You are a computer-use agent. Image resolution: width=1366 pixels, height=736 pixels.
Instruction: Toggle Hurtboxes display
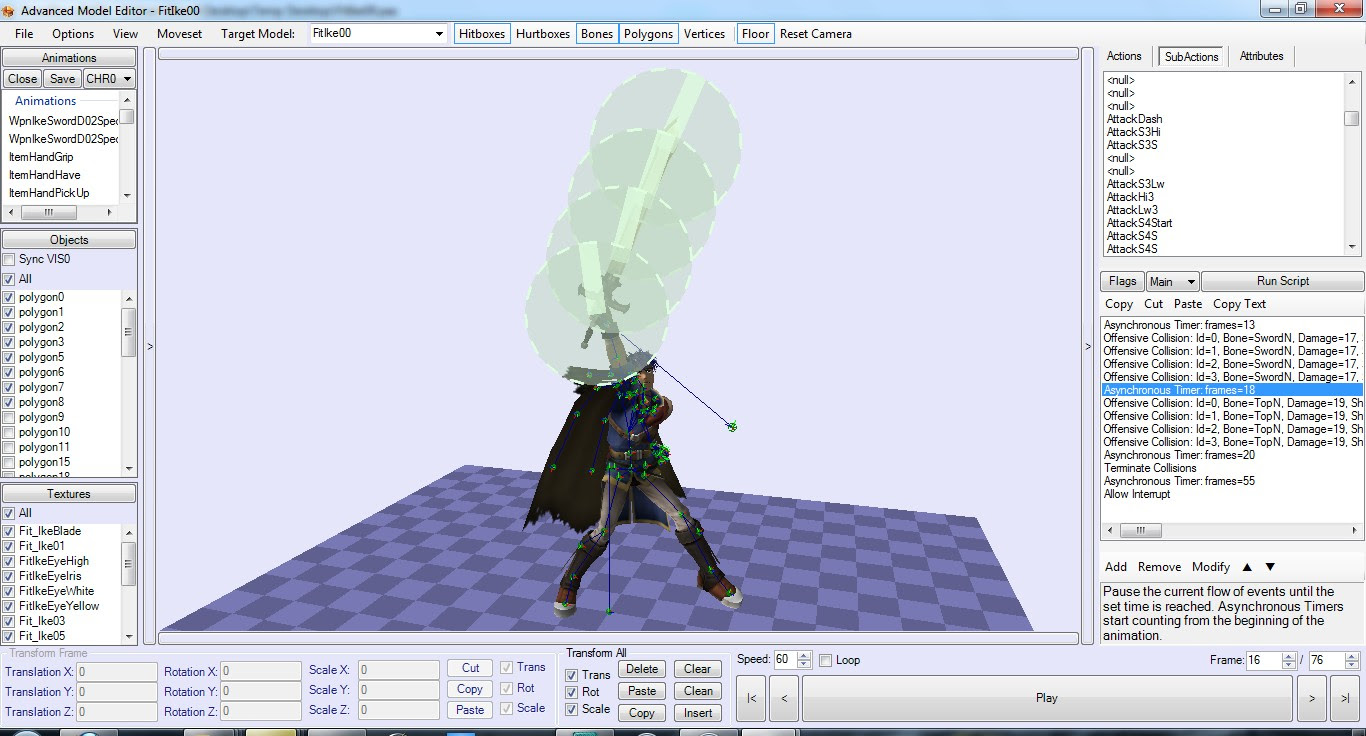(x=543, y=34)
